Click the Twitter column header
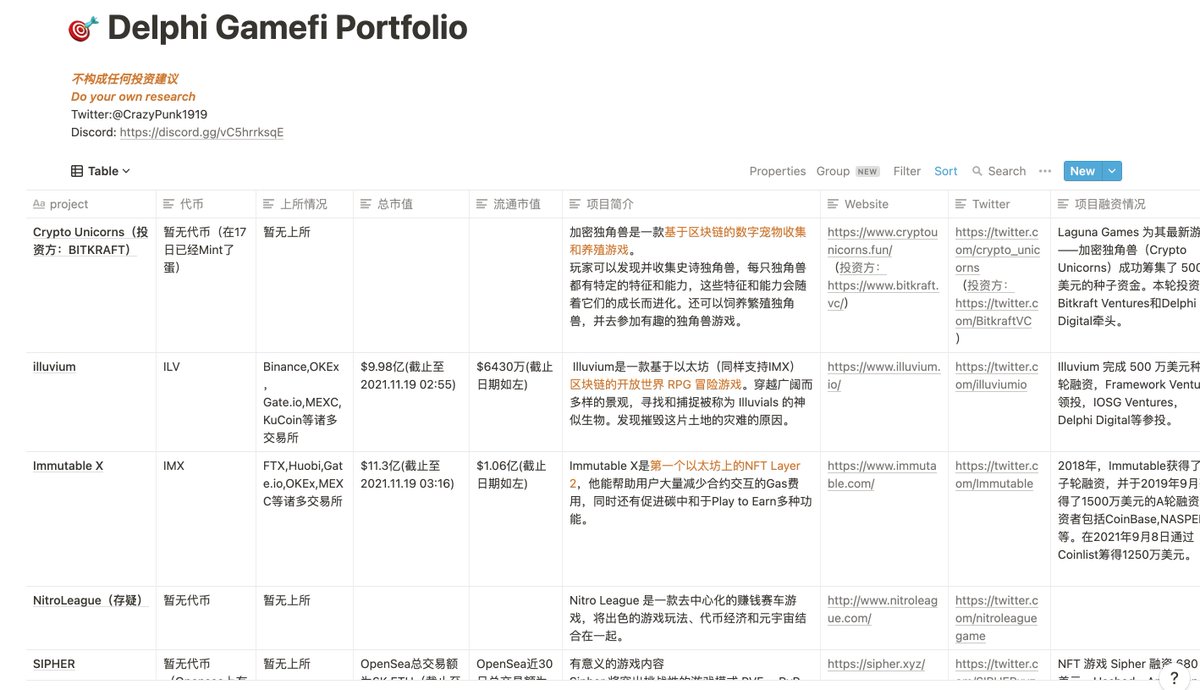 pos(999,204)
